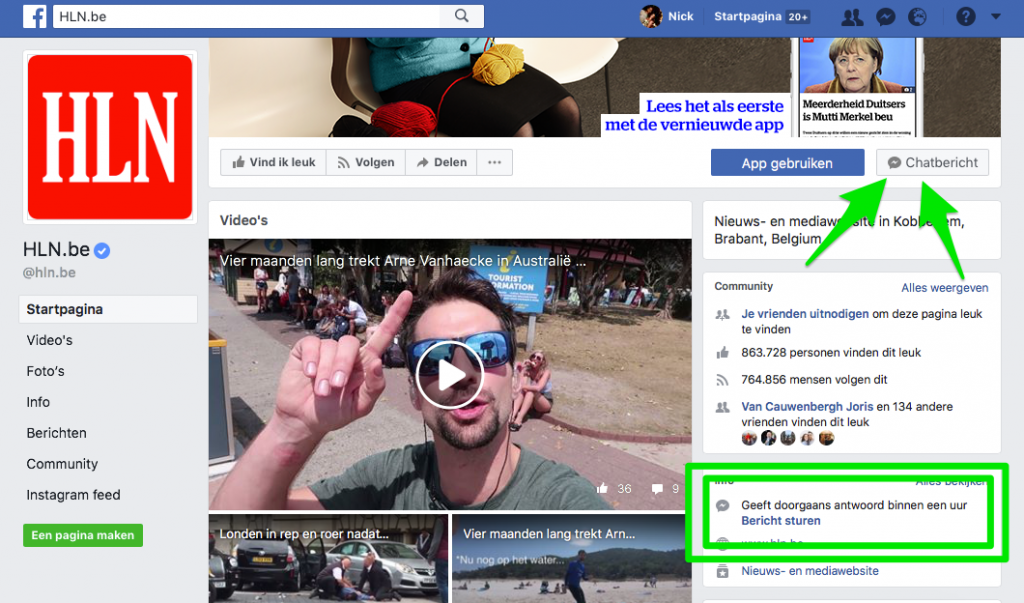Screen dimensions: 1024x603
Task: Click the Delen share button
Action: (x=441, y=162)
